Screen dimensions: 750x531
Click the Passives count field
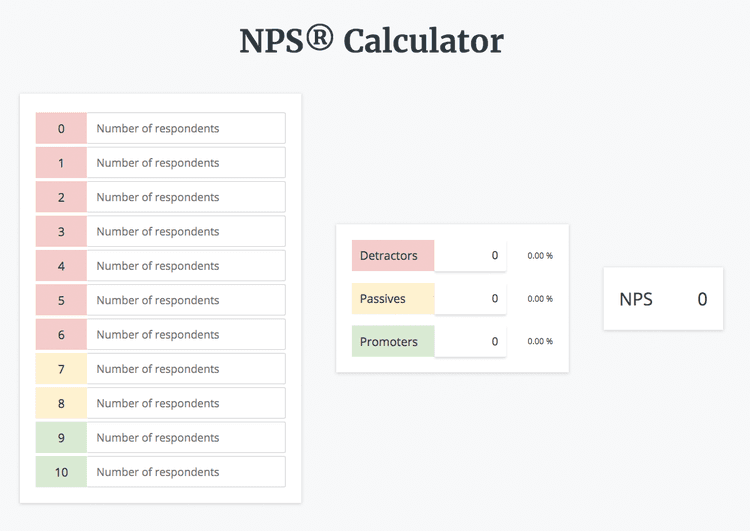click(470, 299)
